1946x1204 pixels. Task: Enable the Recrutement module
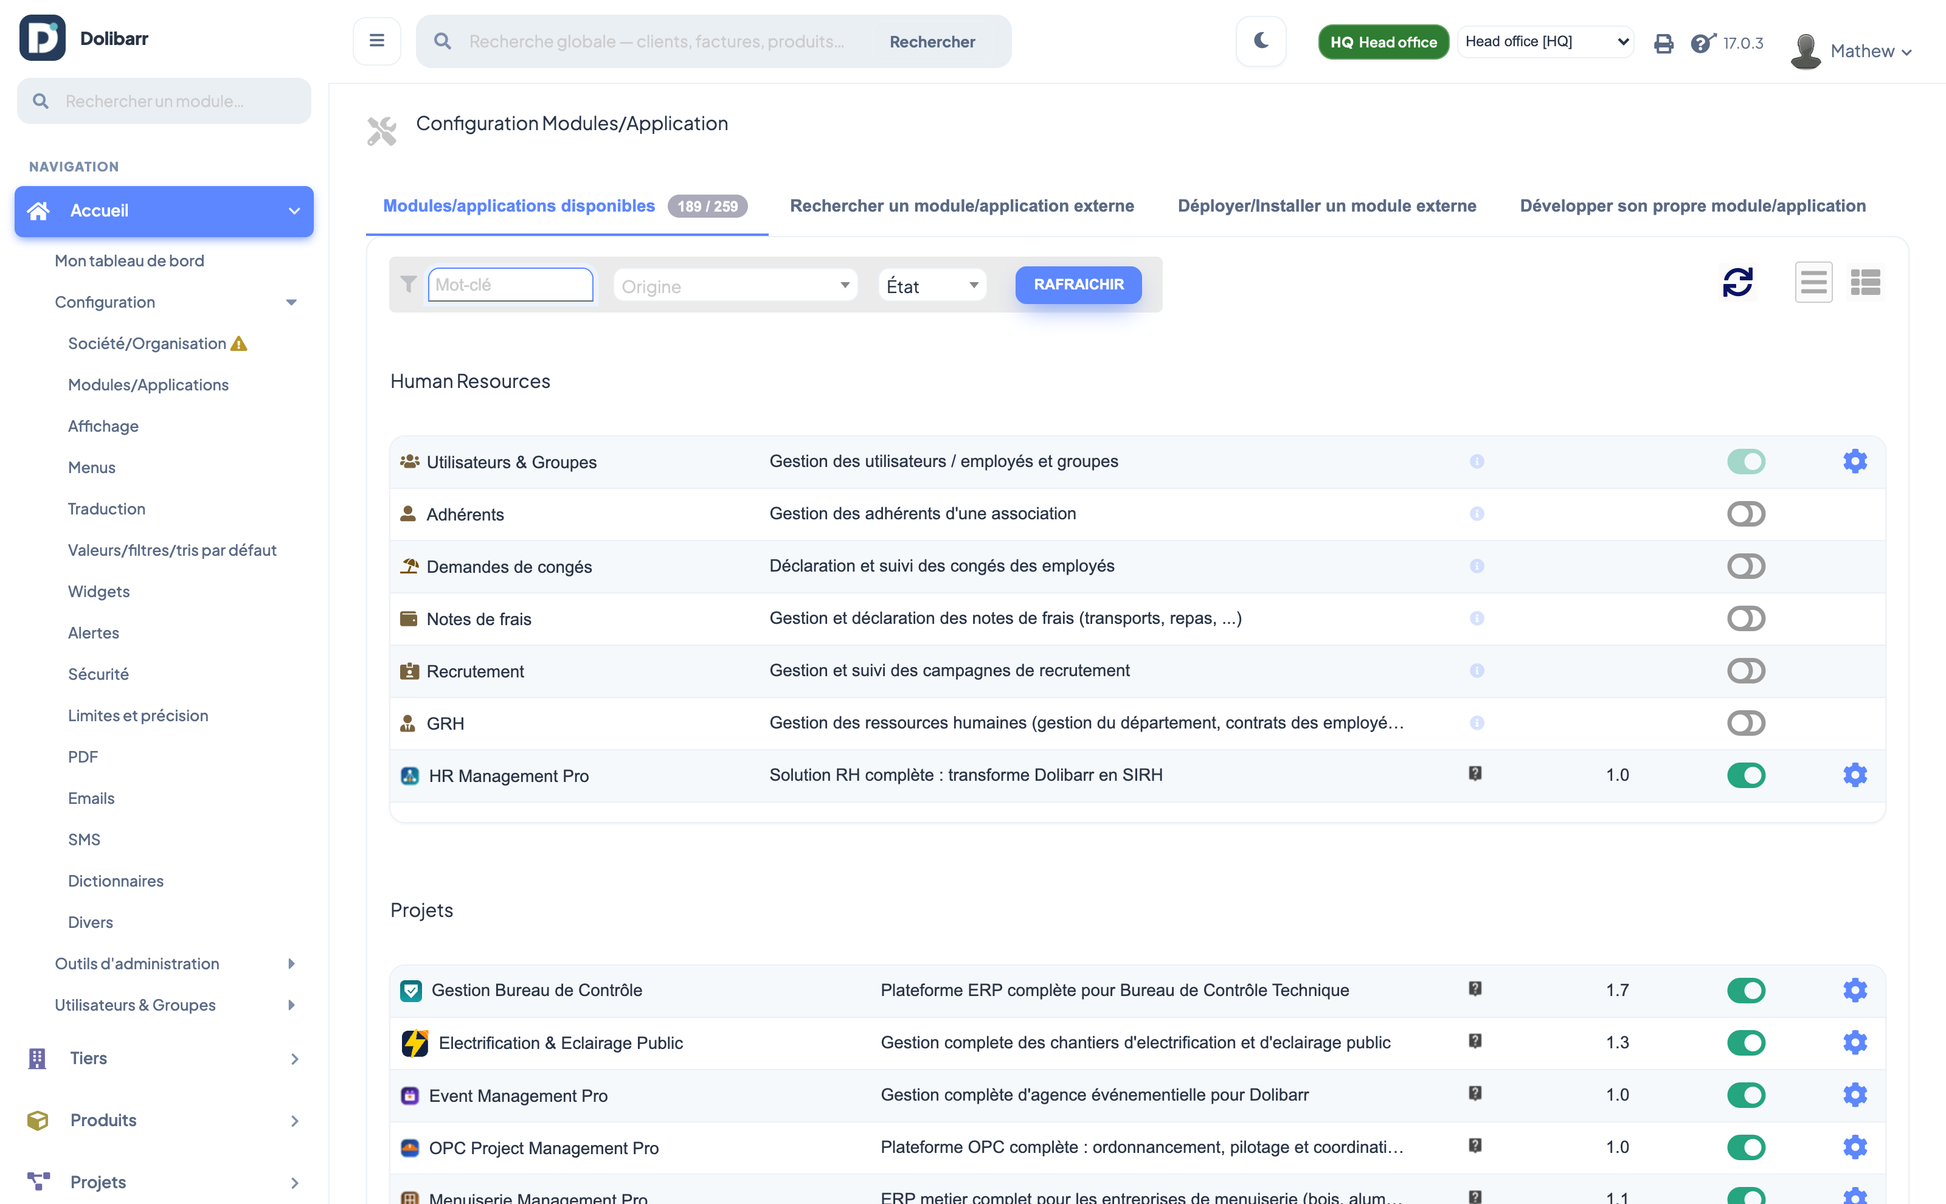1746,671
